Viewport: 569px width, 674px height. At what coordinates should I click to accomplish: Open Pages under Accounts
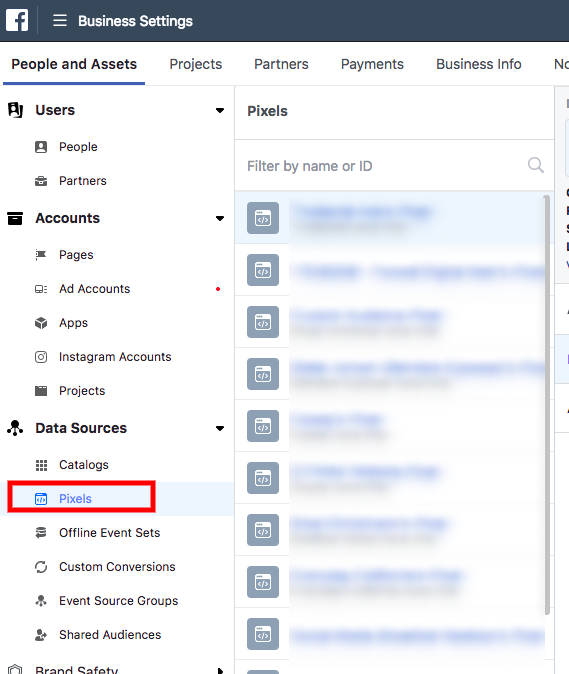tap(76, 255)
